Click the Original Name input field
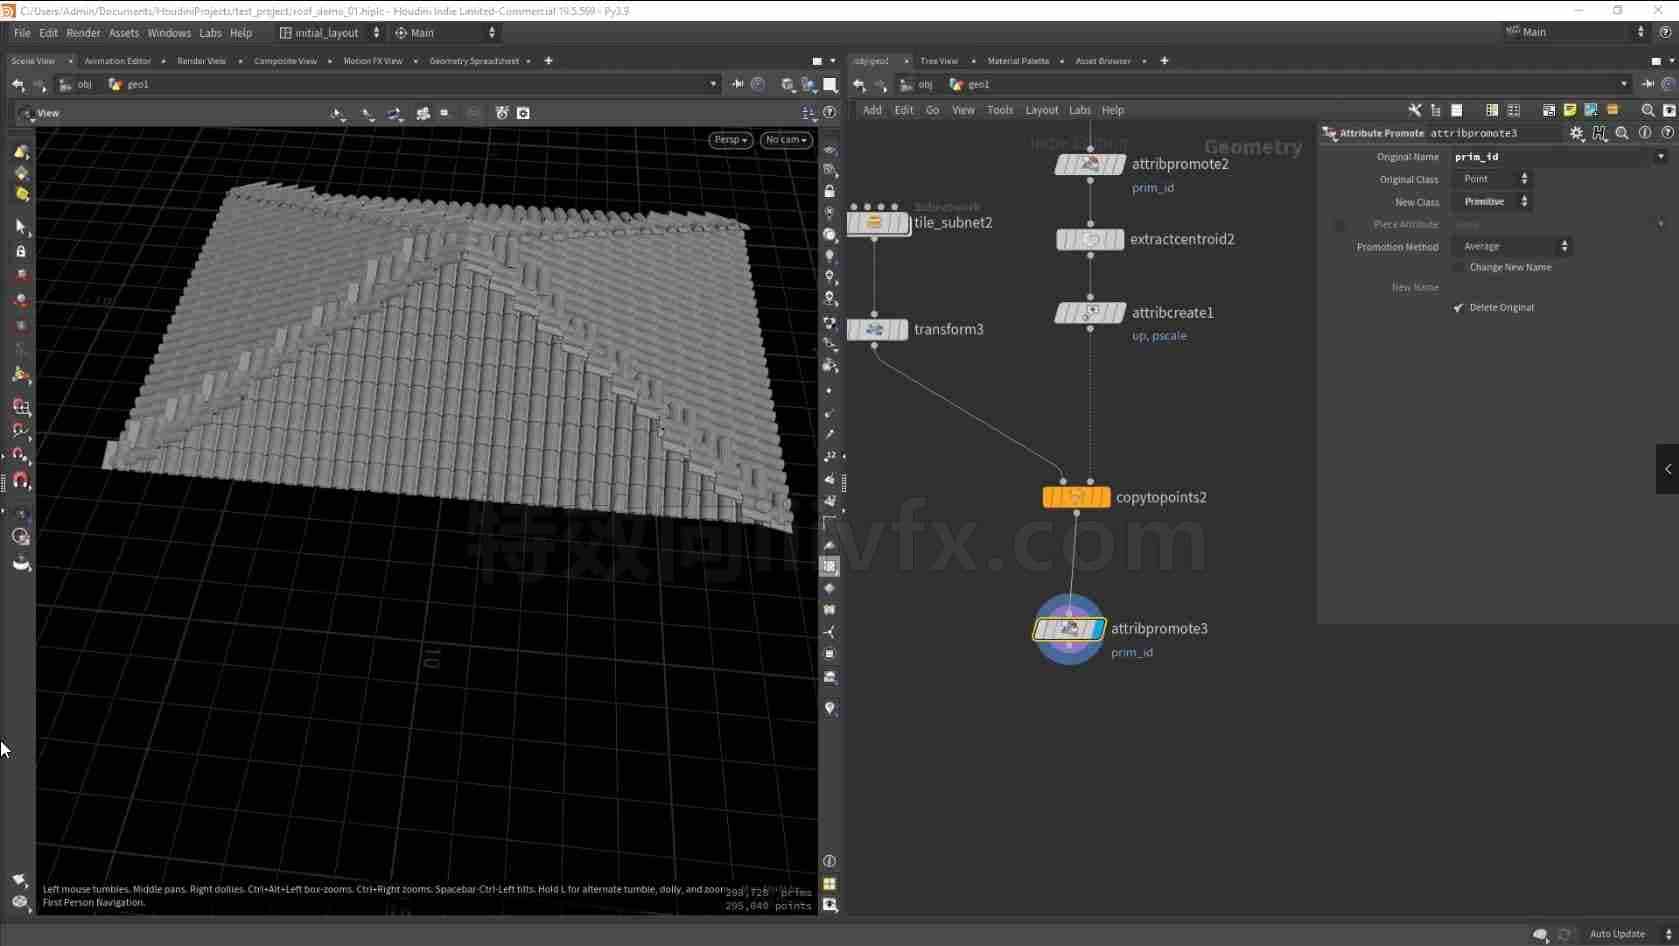The height and width of the screenshot is (946, 1679). pos(1553,157)
